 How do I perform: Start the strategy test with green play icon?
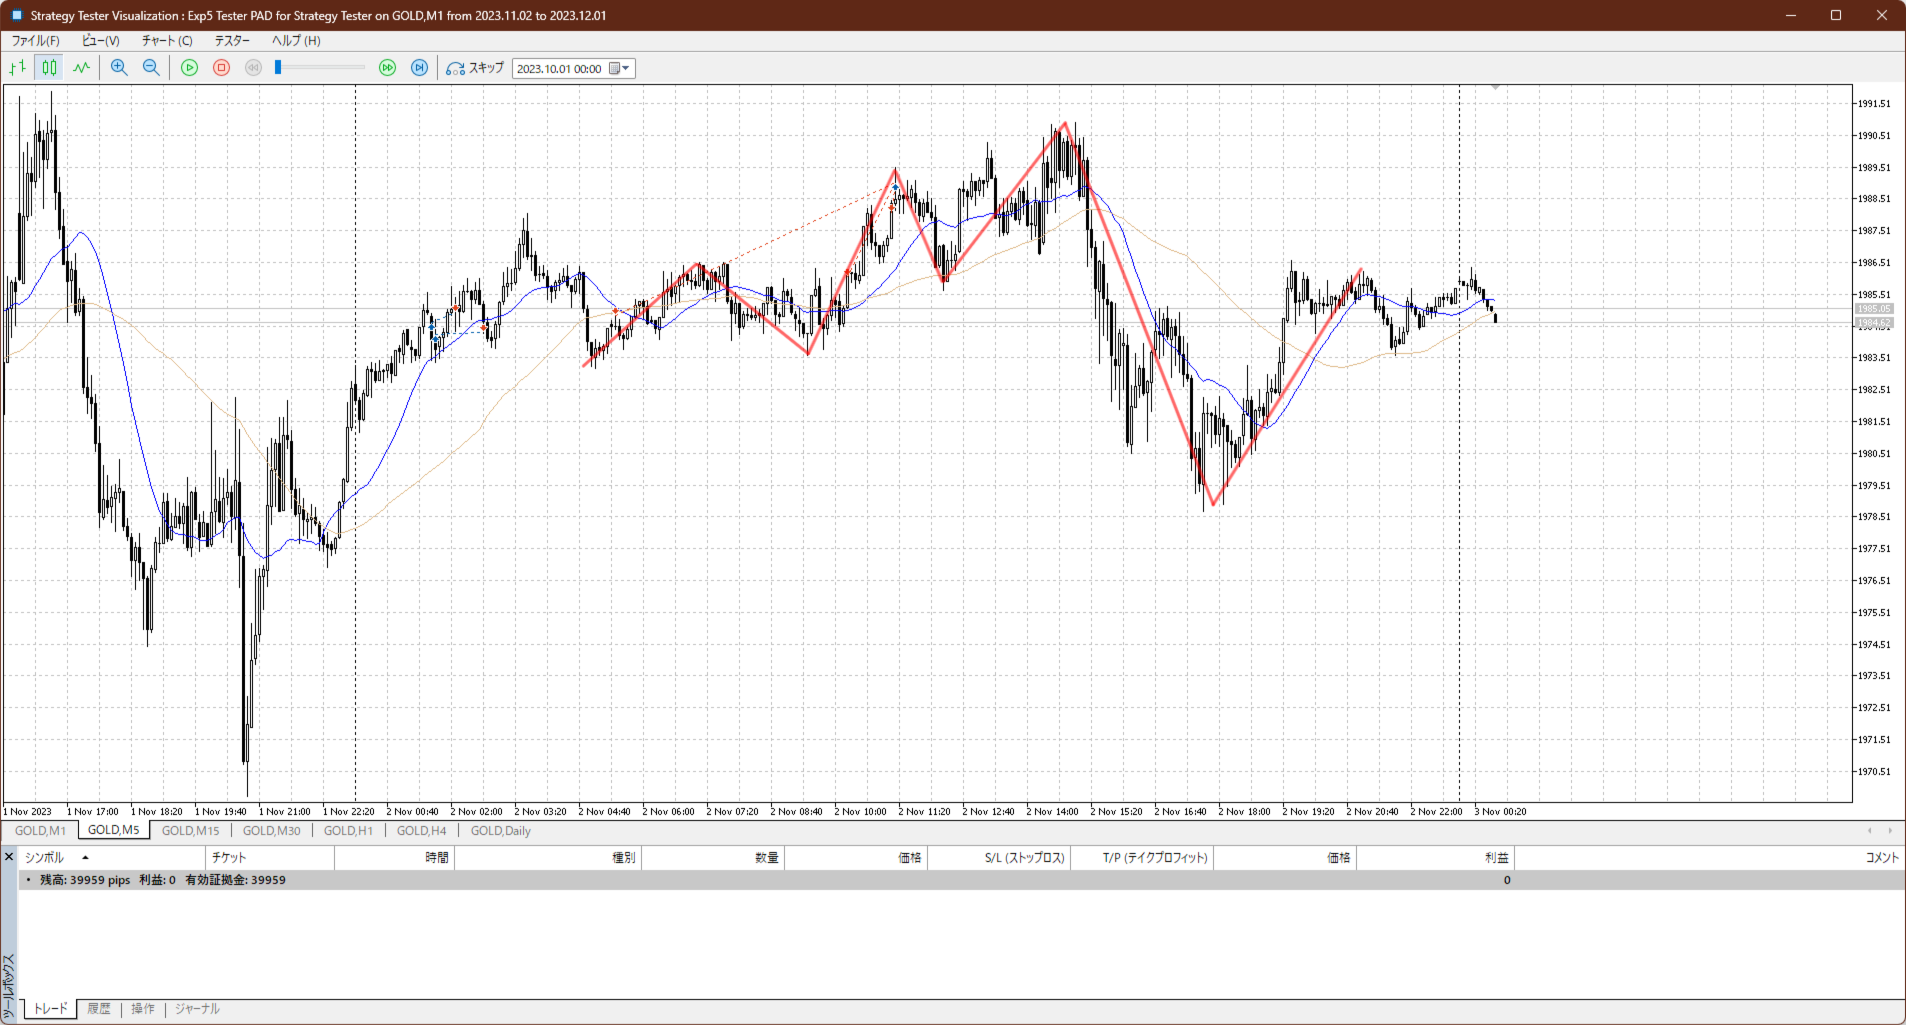click(189, 68)
